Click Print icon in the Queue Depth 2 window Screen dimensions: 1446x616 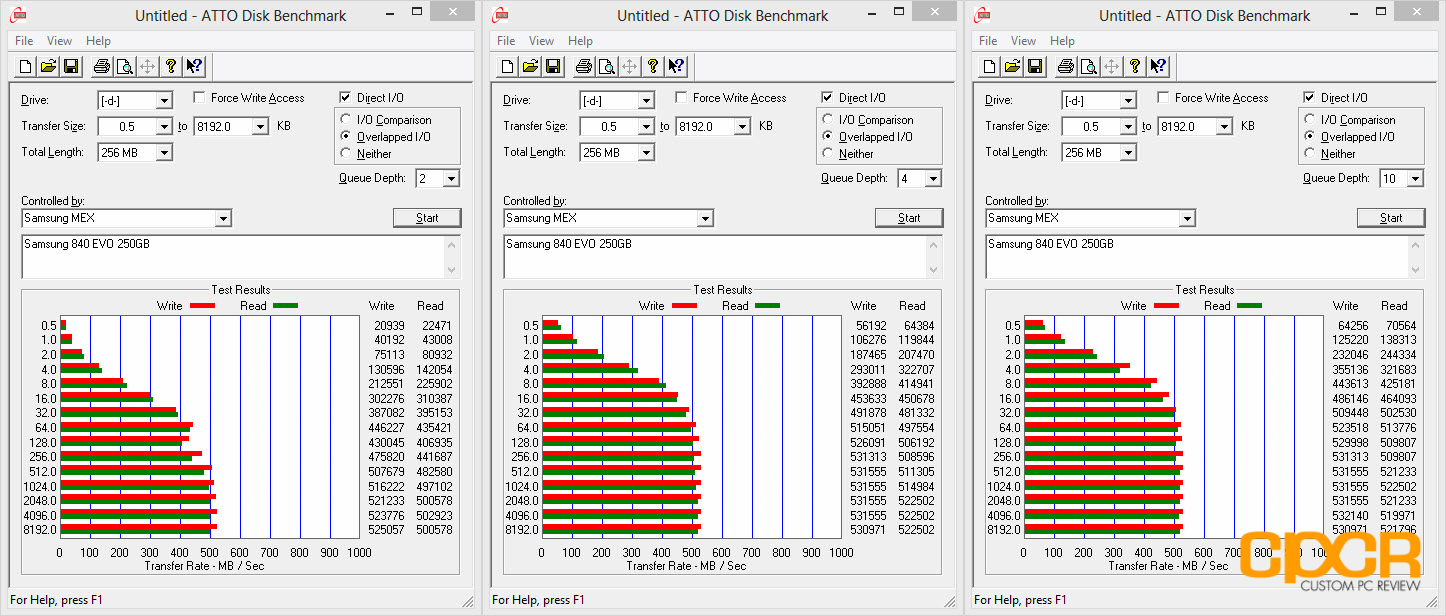click(x=101, y=67)
